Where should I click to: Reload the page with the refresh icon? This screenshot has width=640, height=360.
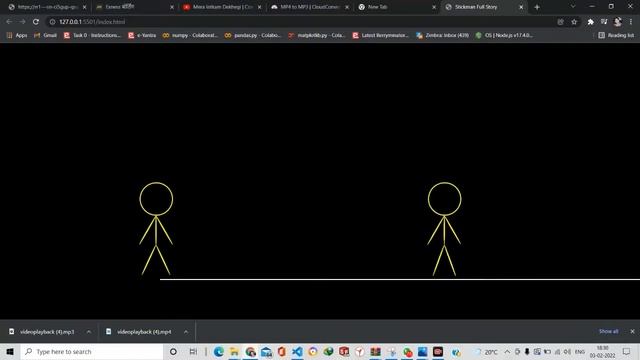coord(36,22)
